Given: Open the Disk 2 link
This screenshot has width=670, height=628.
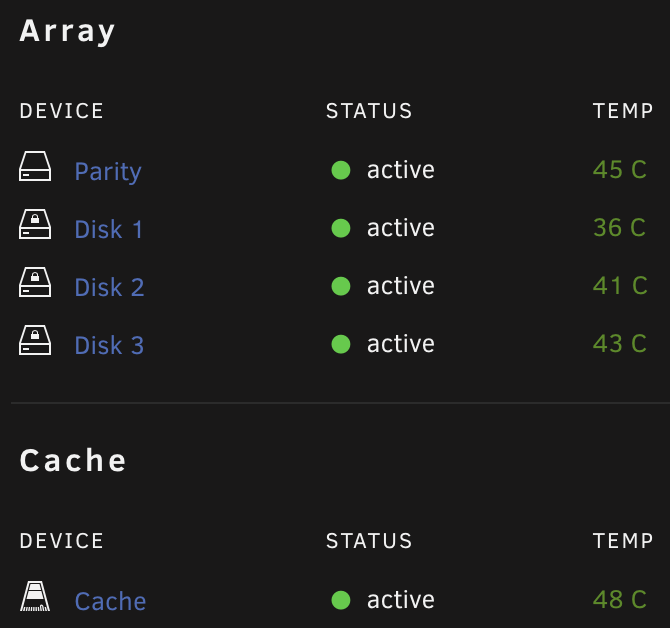Looking at the screenshot, I should pos(109,287).
